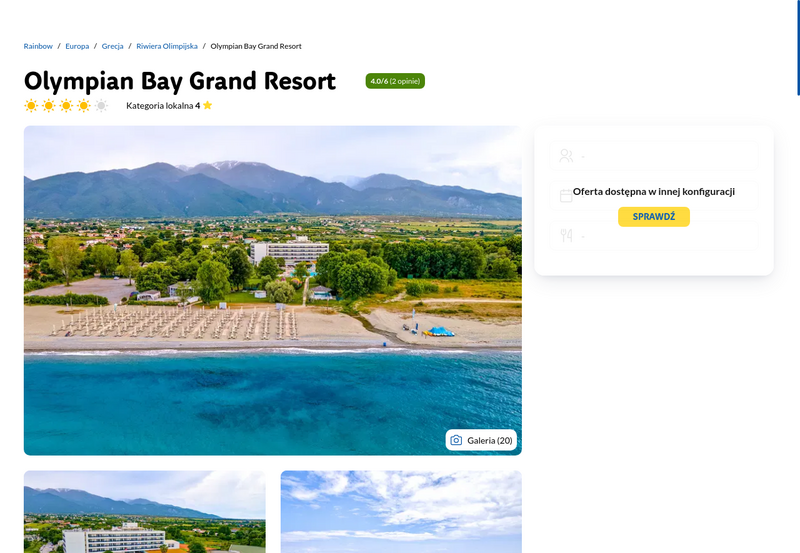Open the gallery camera icon
Screen dimensions: 800x553
456,440
